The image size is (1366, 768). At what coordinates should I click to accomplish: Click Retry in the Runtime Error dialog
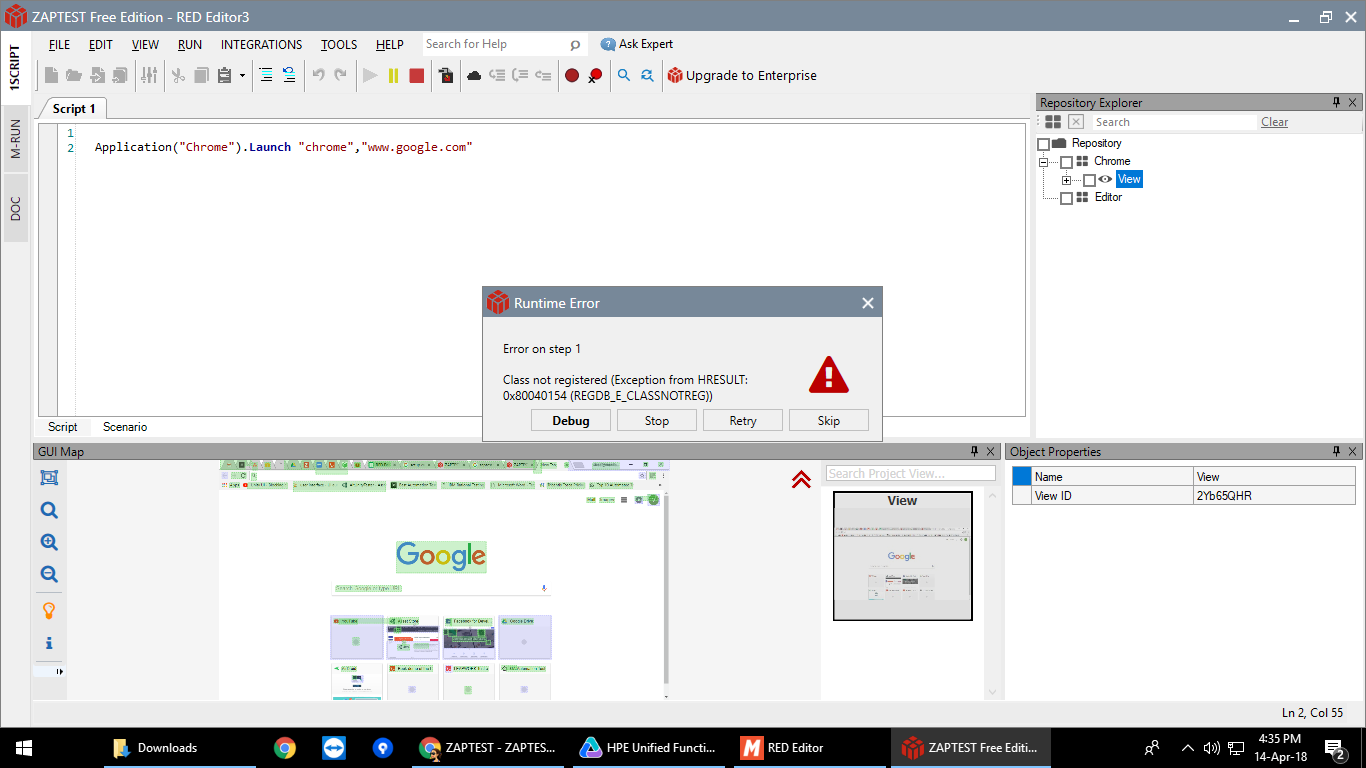coord(743,421)
